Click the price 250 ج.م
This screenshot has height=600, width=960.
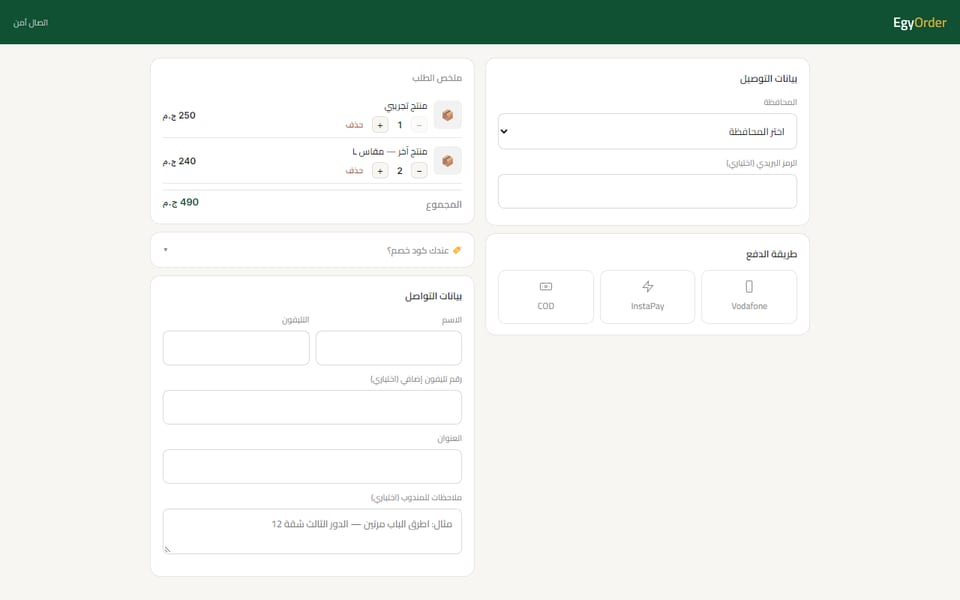coord(179,115)
